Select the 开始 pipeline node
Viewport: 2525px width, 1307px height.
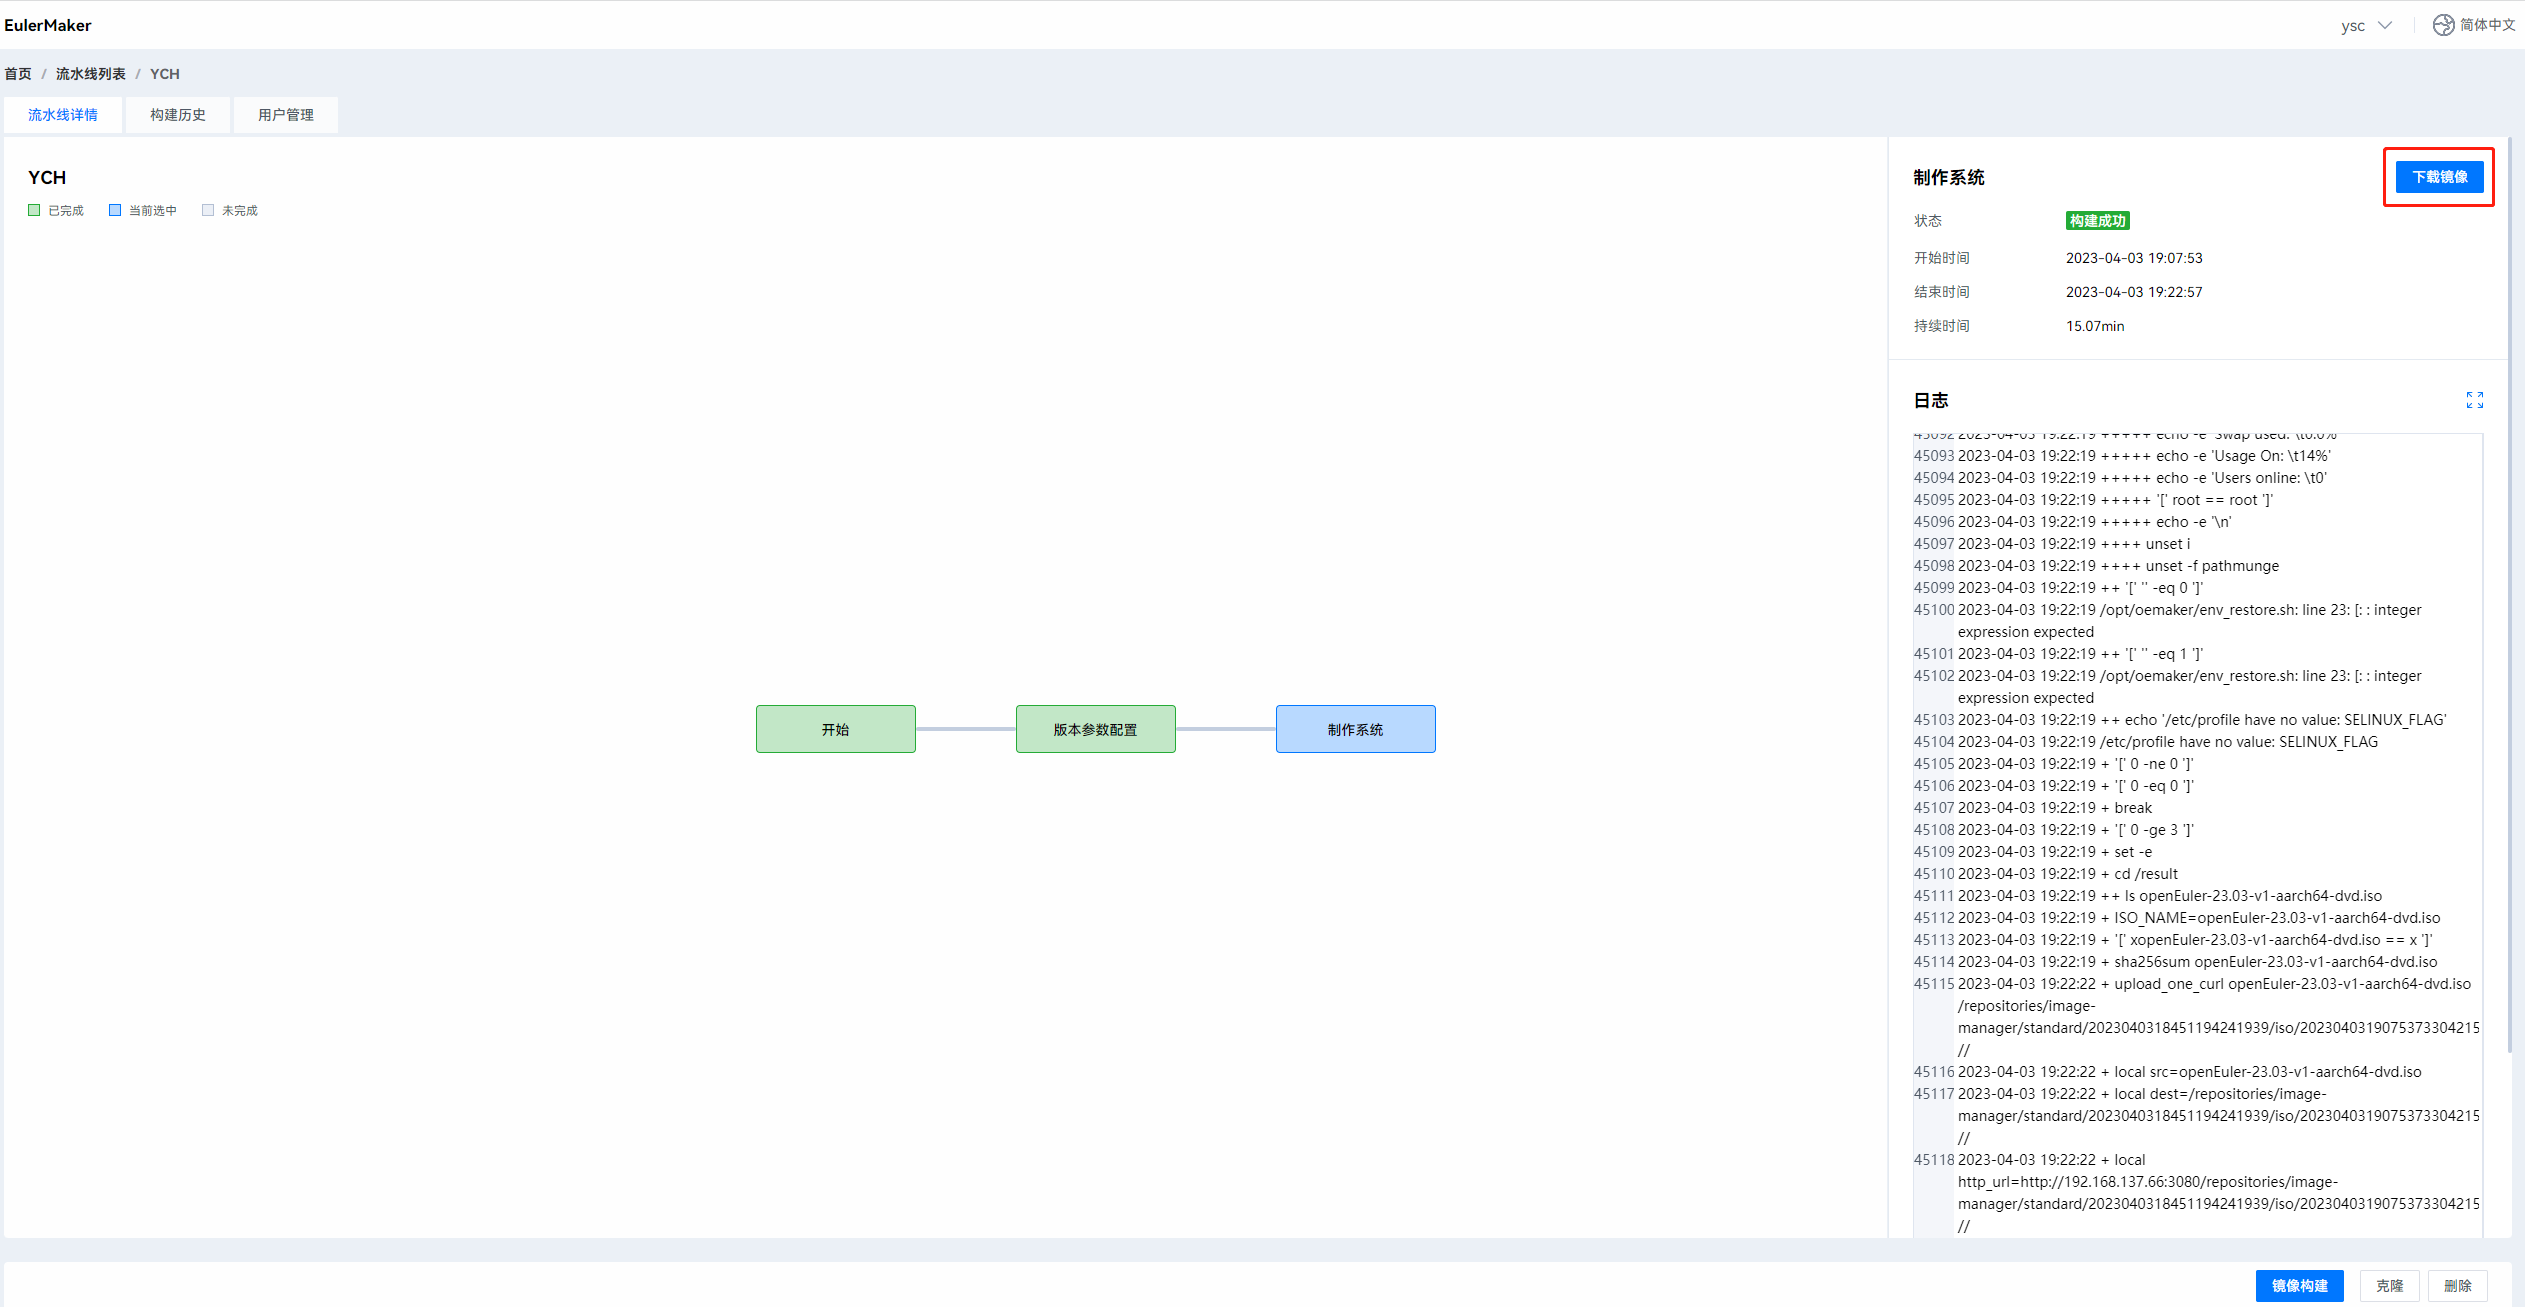(835, 729)
